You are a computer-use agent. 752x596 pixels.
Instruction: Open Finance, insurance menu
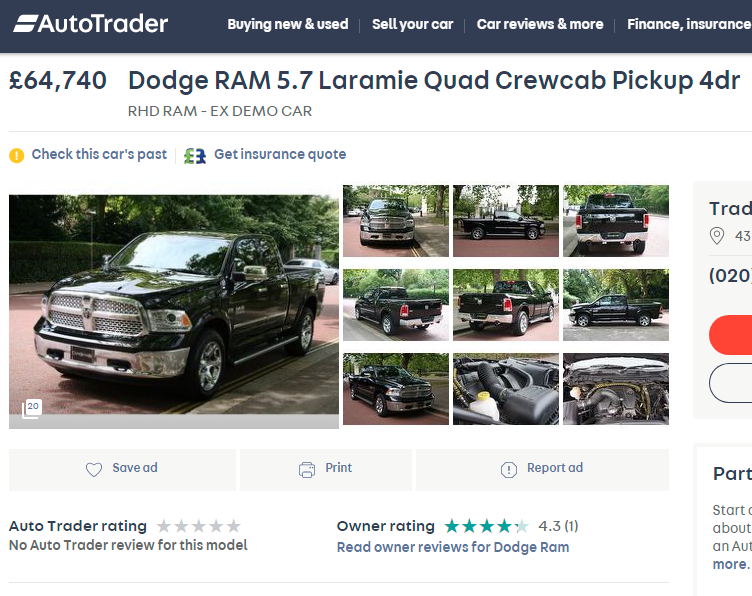click(x=689, y=24)
